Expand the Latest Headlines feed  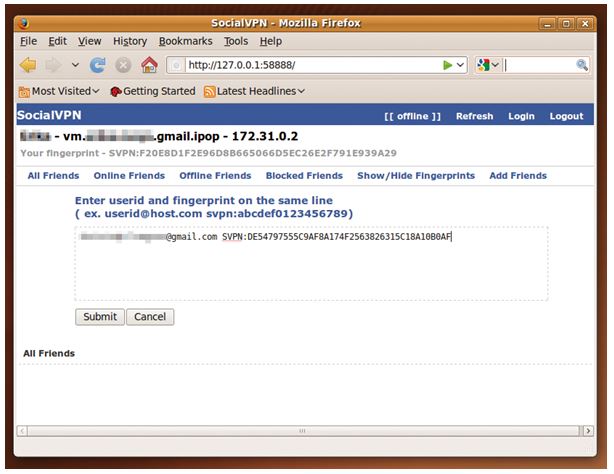255,91
